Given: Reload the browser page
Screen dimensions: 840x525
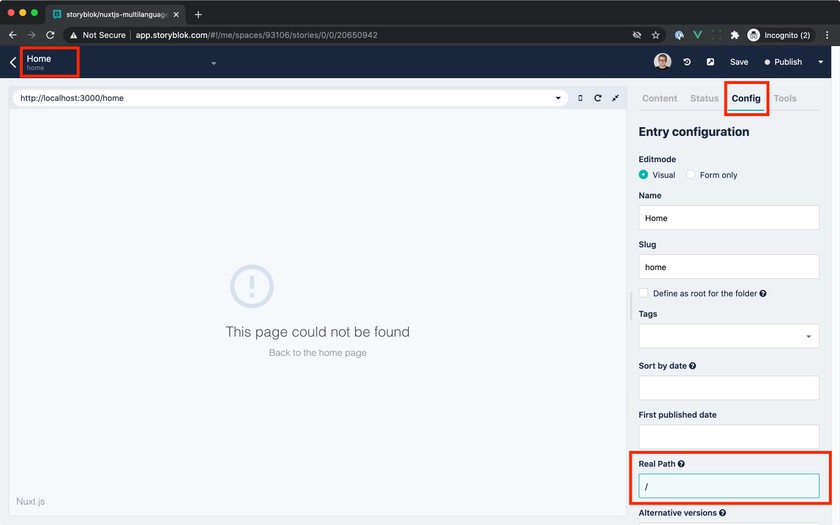Looking at the screenshot, I should pos(50,35).
